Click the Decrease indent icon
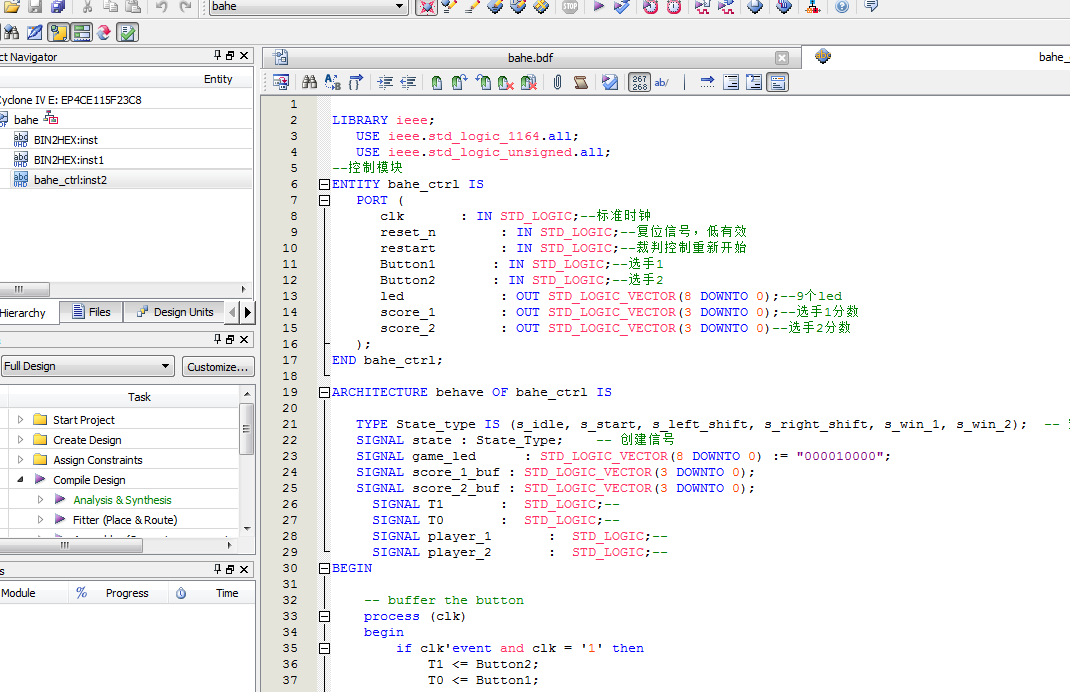Screen dimensions: 1070x692 pyautogui.click(x=408, y=83)
